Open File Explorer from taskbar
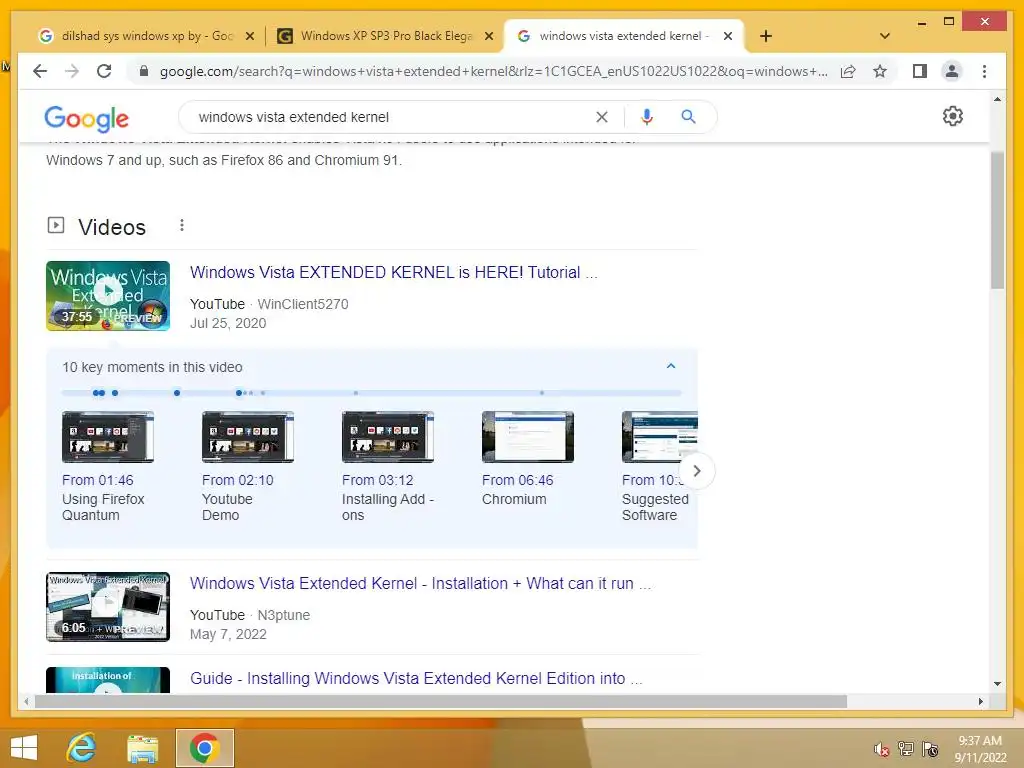Image resolution: width=1024 pixels, height=768 pixels. tap(142, 748)
